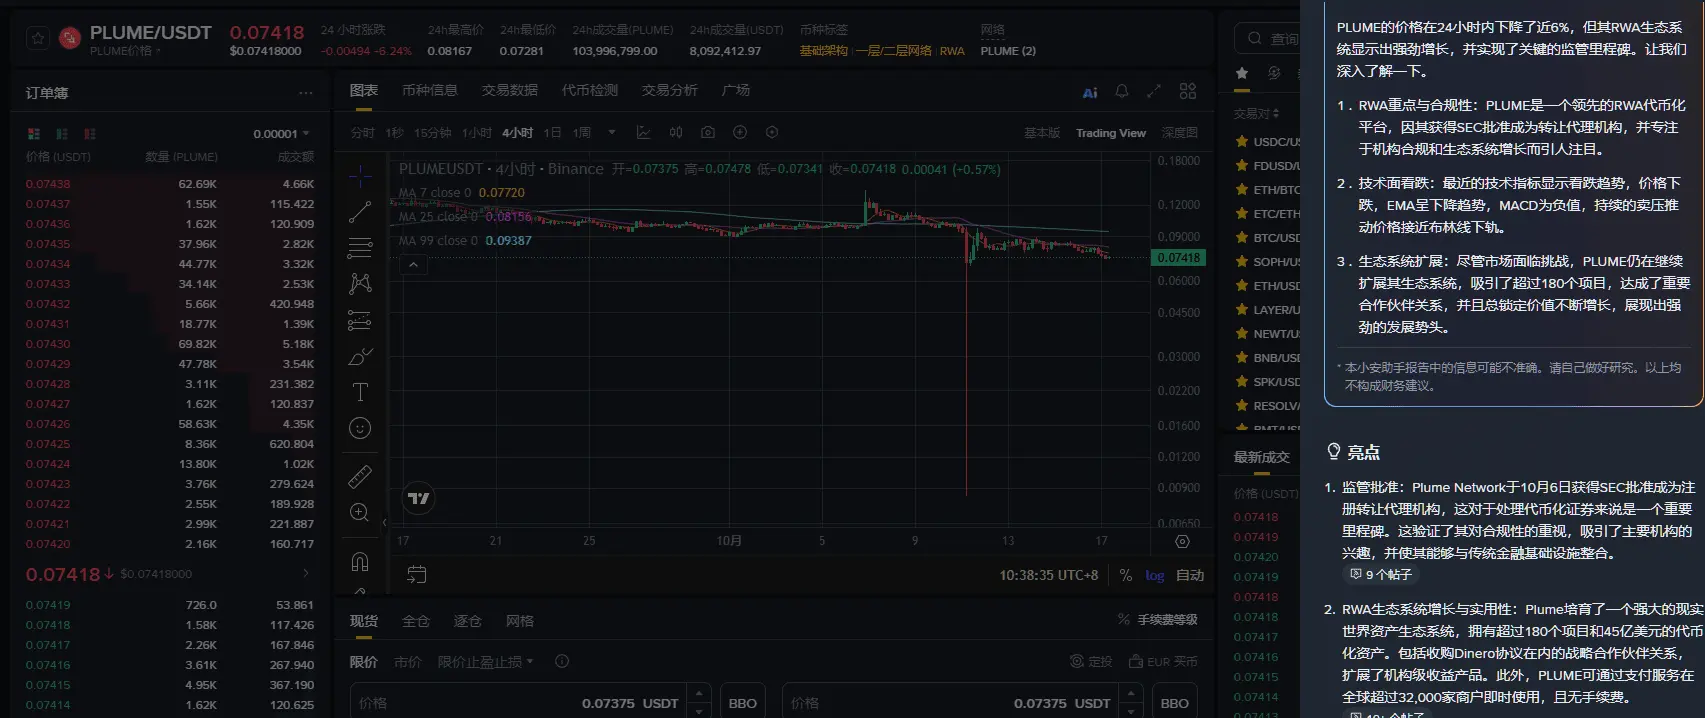Select the pattern drawing tool
1705x718 pixels.
coord(360,284)
